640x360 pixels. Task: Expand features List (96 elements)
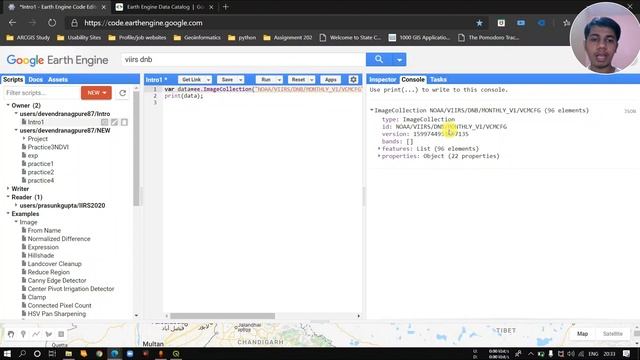(x=379, y=149)
